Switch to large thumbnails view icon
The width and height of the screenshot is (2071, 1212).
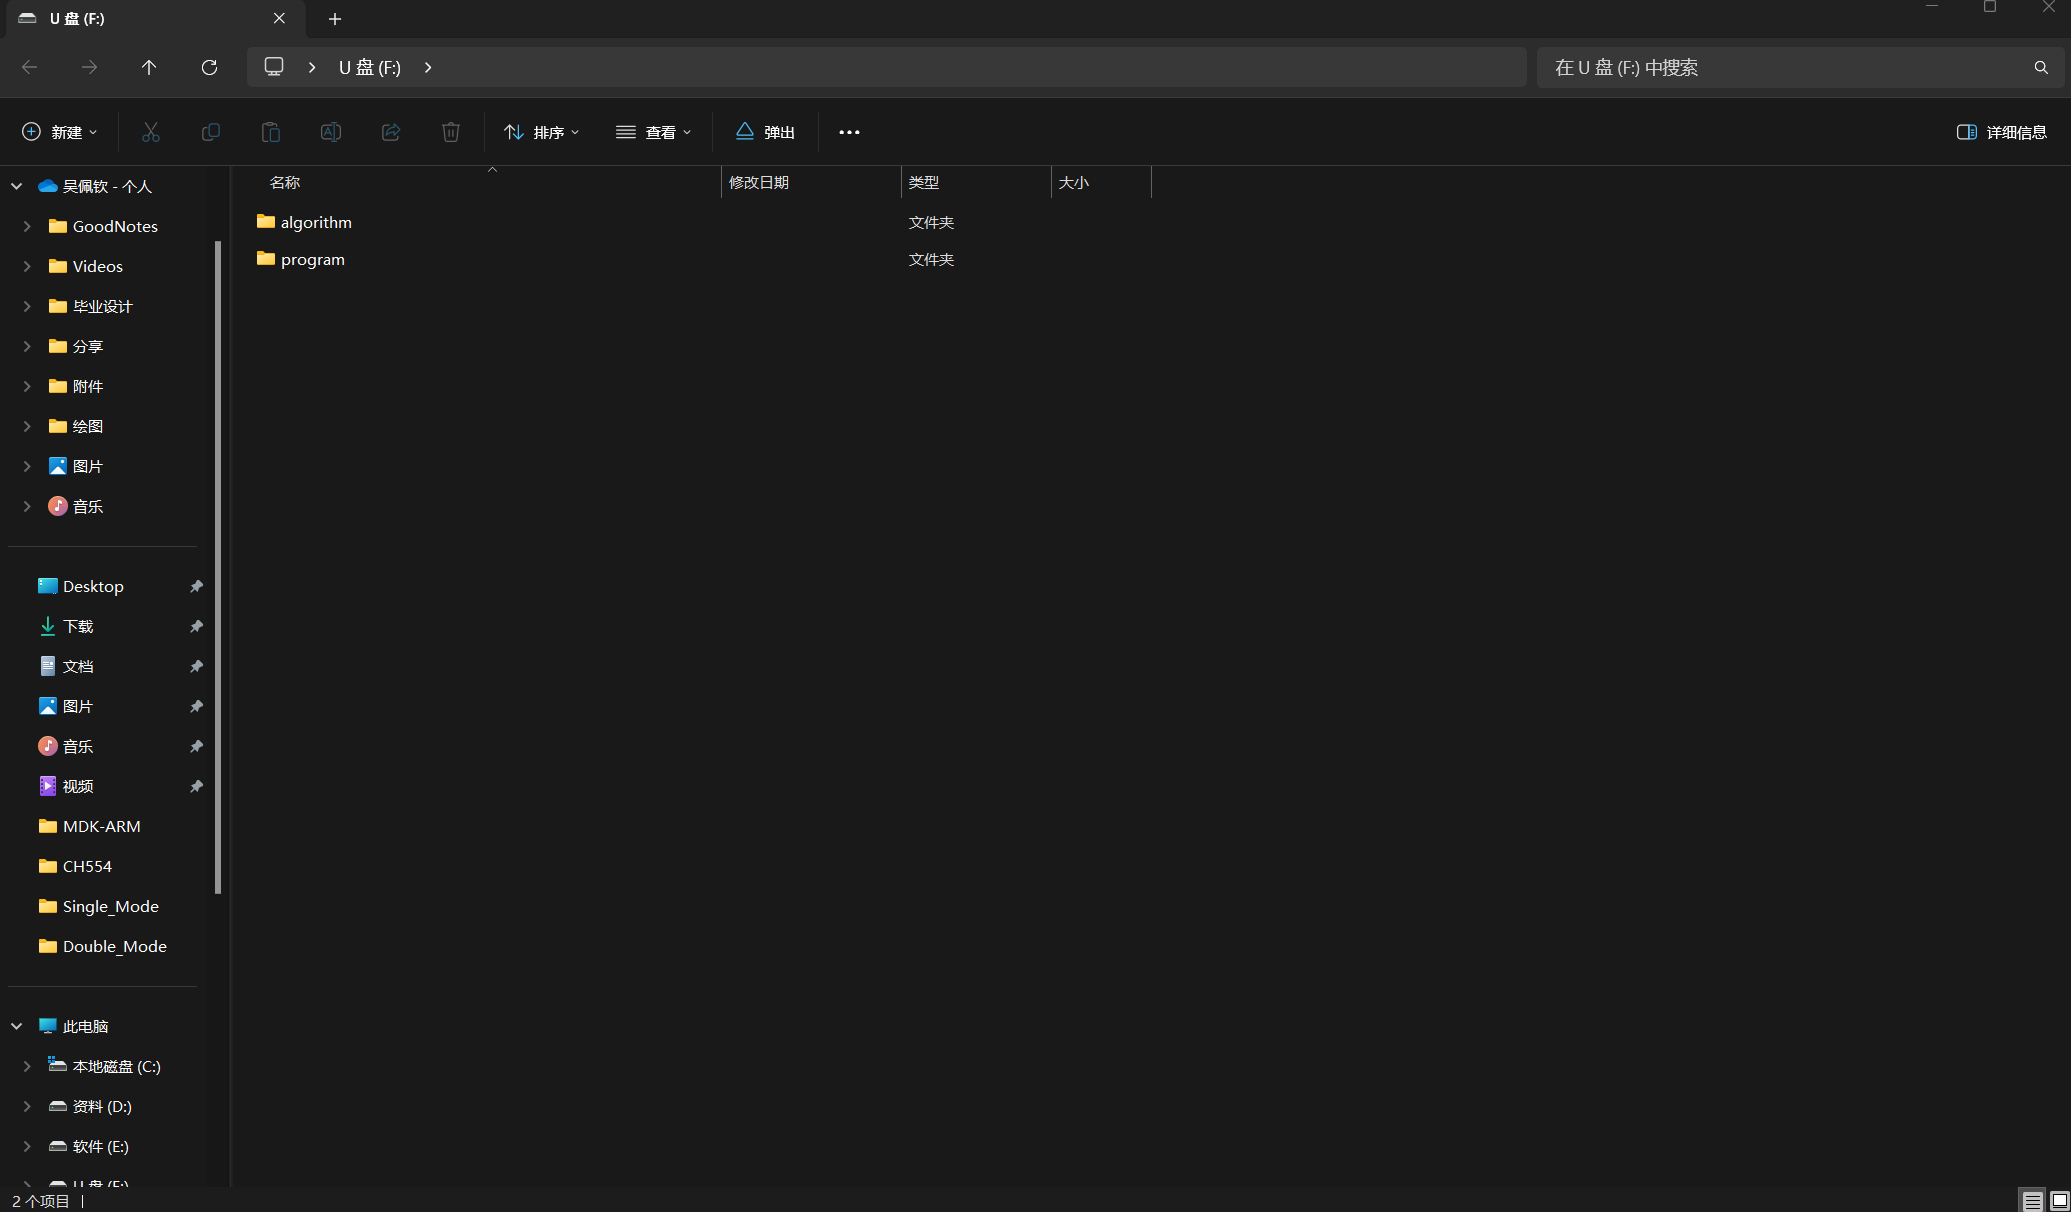tap(2059, 1200)
